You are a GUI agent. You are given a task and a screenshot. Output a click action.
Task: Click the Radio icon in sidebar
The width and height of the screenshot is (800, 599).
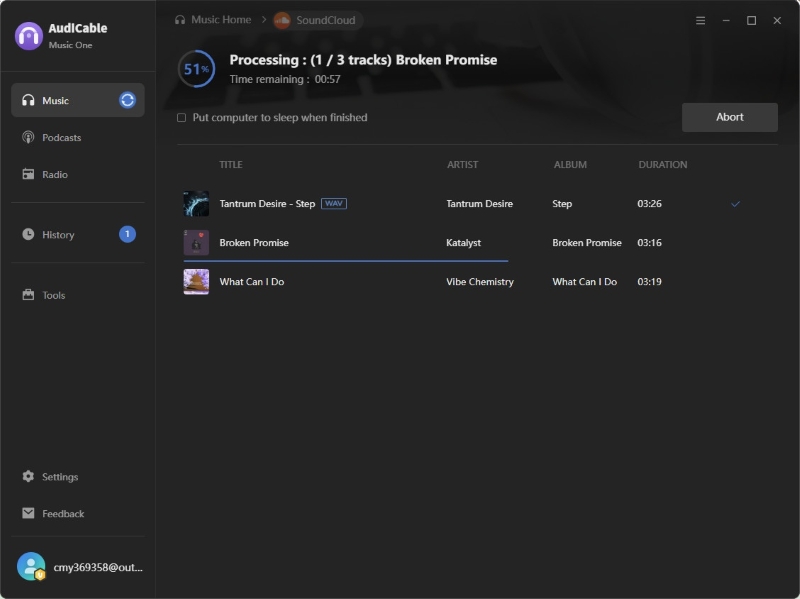(x=28, y=174)
